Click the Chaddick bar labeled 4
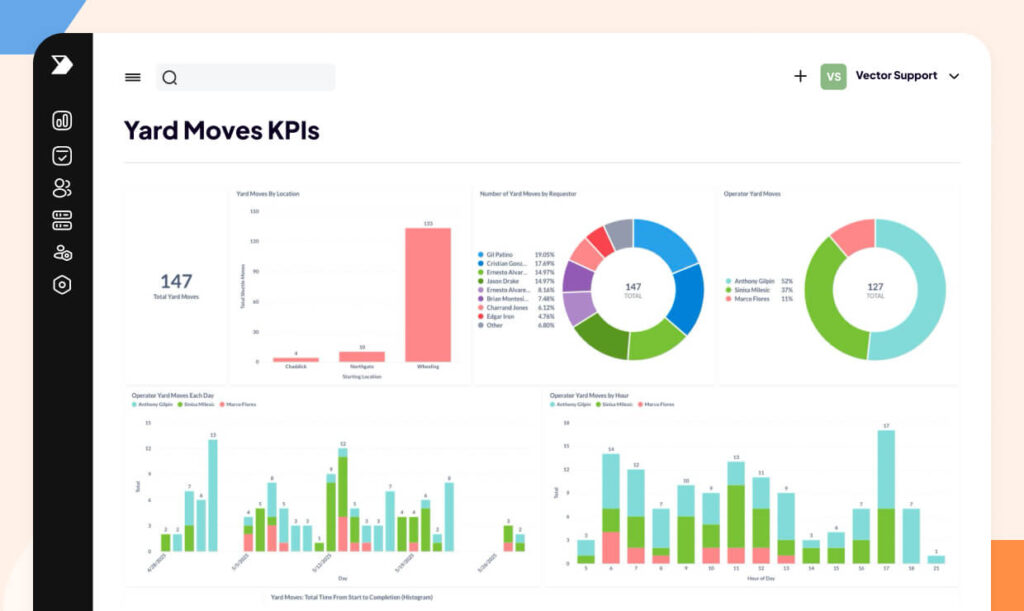This screenshot has width=1024, height=611. [296, 360]
